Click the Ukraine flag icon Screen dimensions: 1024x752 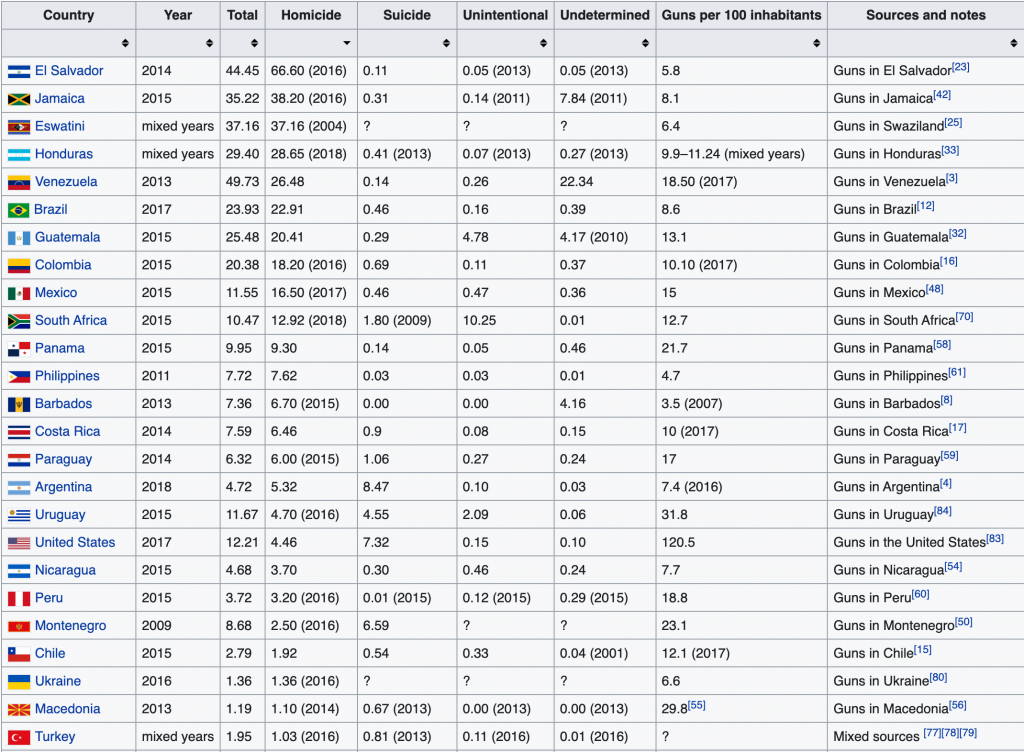(19, 681)
